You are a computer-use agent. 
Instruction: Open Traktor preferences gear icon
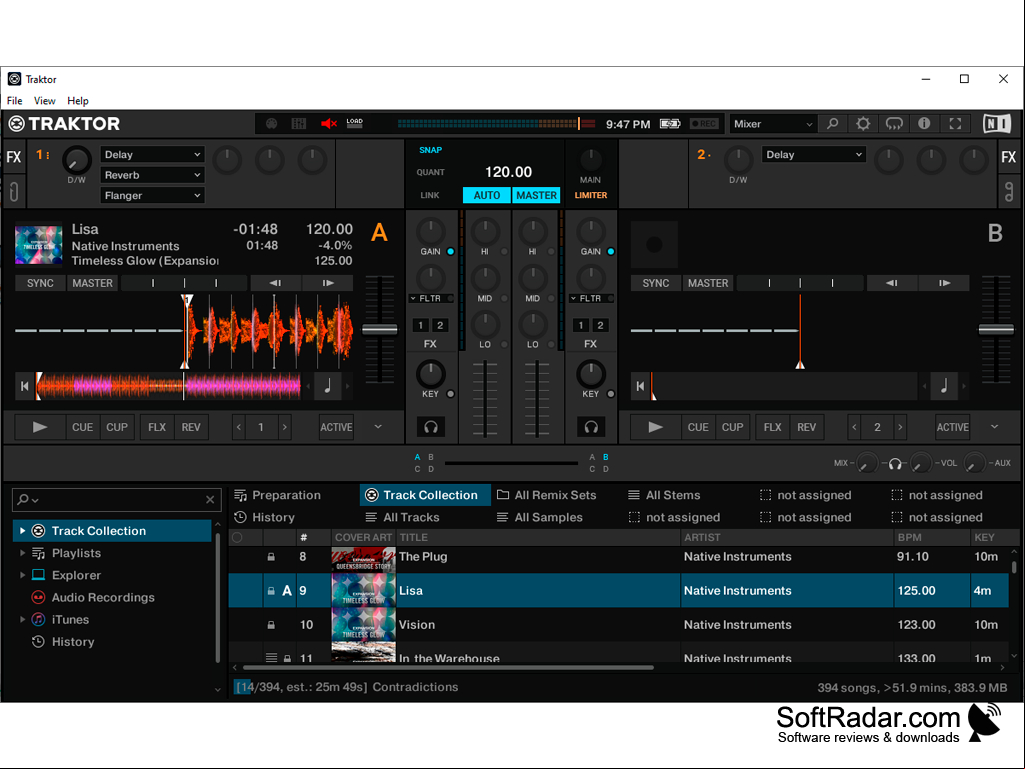pos(863,124)
